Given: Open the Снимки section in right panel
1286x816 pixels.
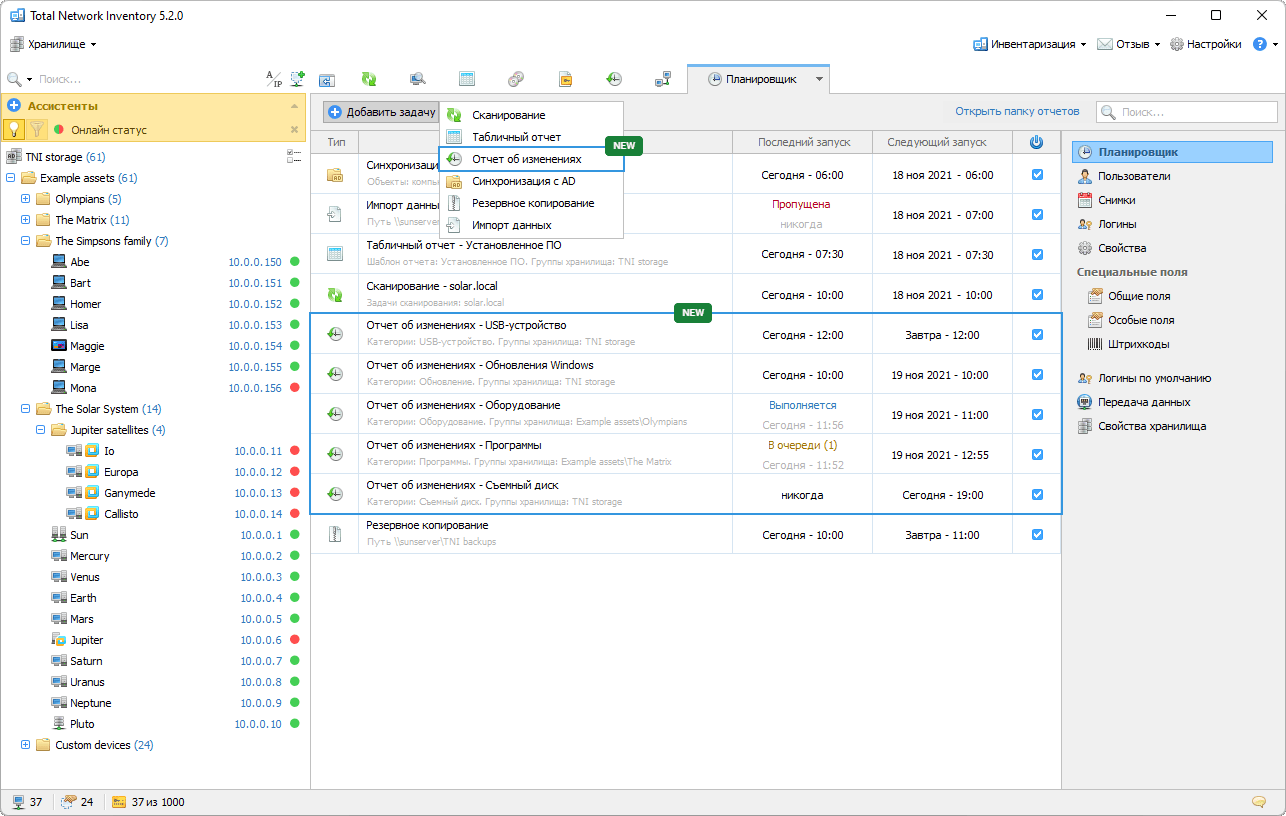Looking at the screenshot, I should 1116,200.
